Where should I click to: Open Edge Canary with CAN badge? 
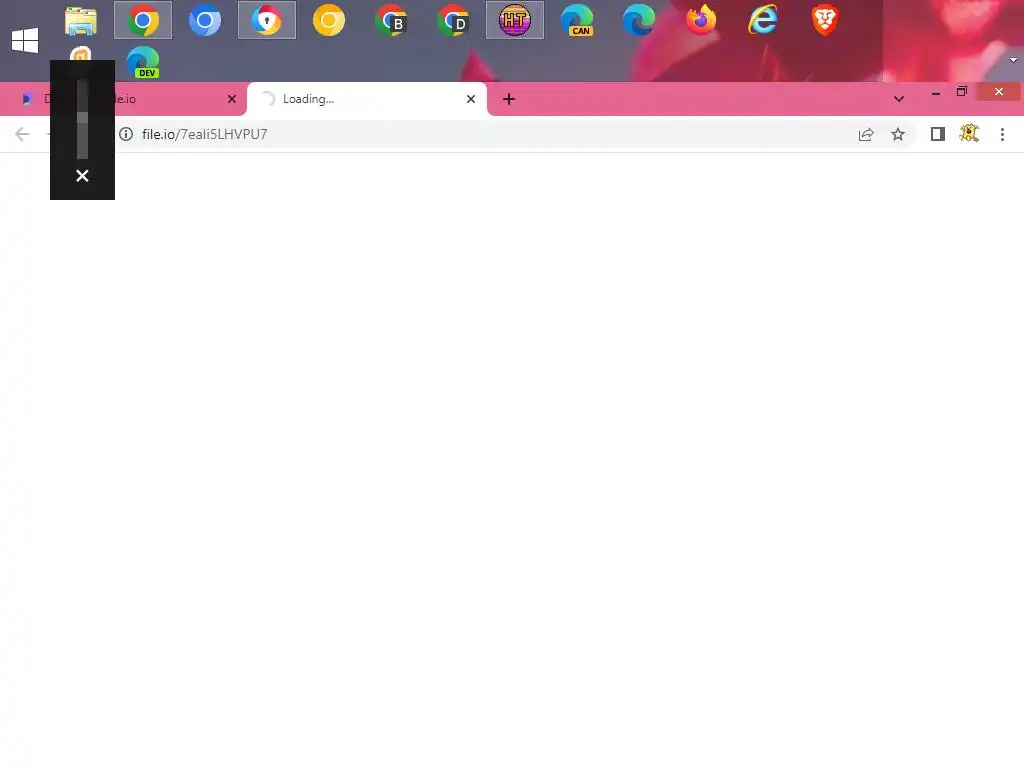pyautogui.click(x=577, y=20)
